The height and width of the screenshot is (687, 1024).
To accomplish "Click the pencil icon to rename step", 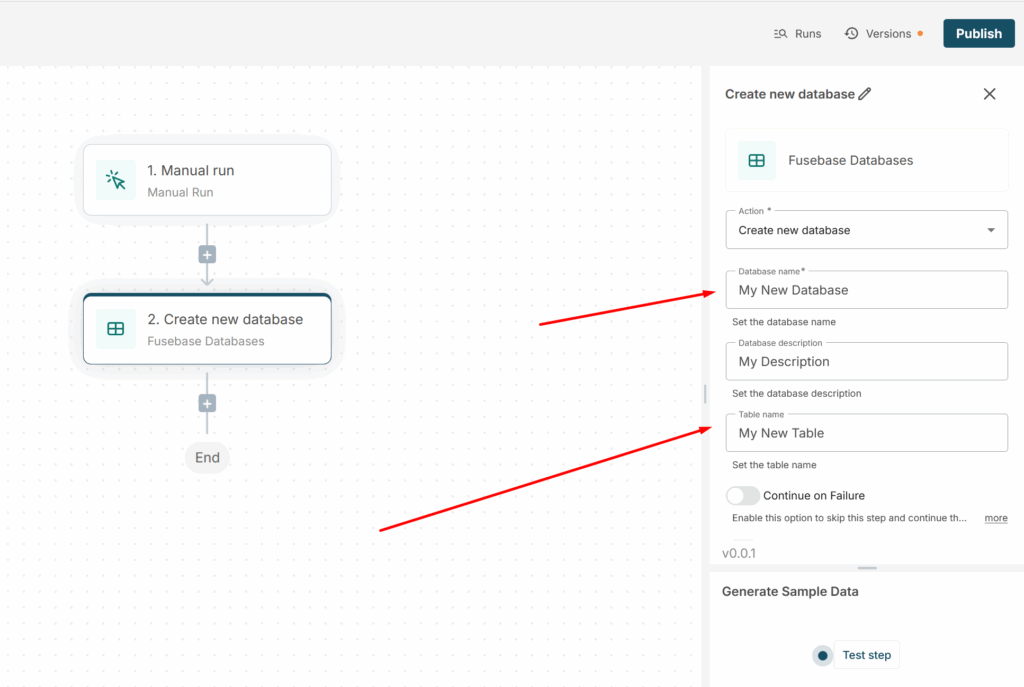I will pyautogui.click(x=865, y=94).
